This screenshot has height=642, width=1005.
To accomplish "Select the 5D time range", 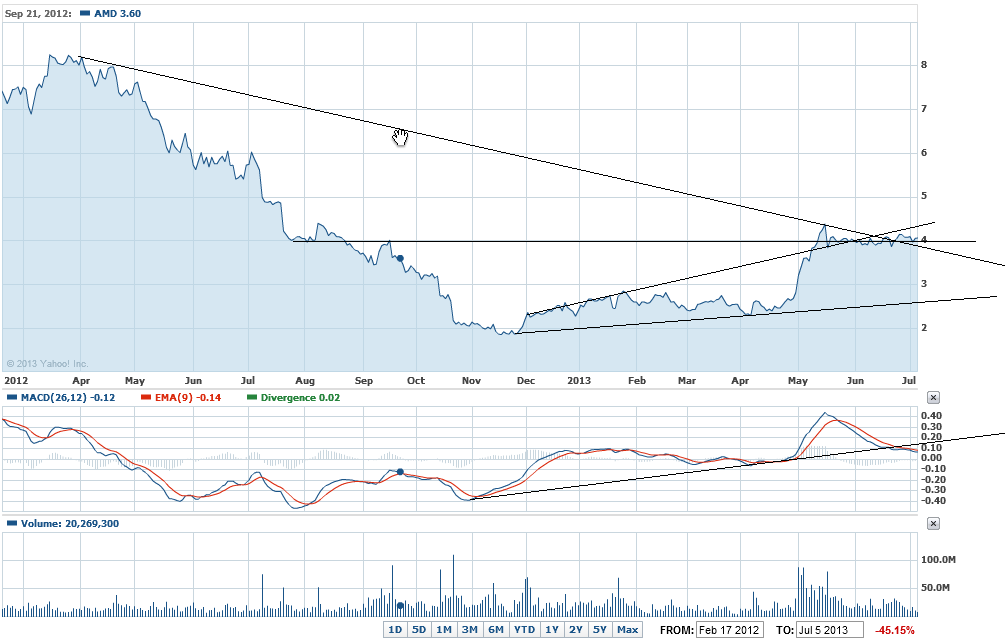I will pyautogui.click(x=419, y=630).
